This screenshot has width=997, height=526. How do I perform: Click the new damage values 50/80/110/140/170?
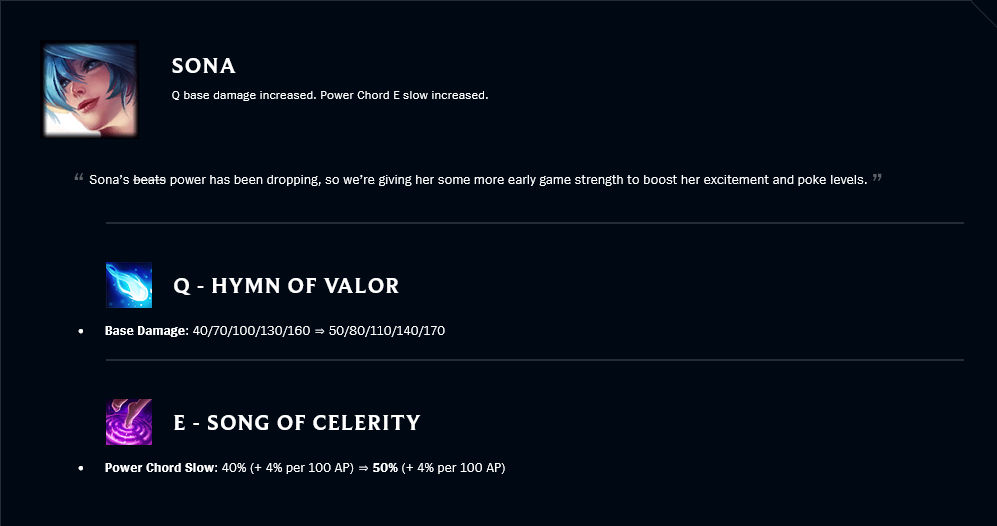tap(387, 331)
